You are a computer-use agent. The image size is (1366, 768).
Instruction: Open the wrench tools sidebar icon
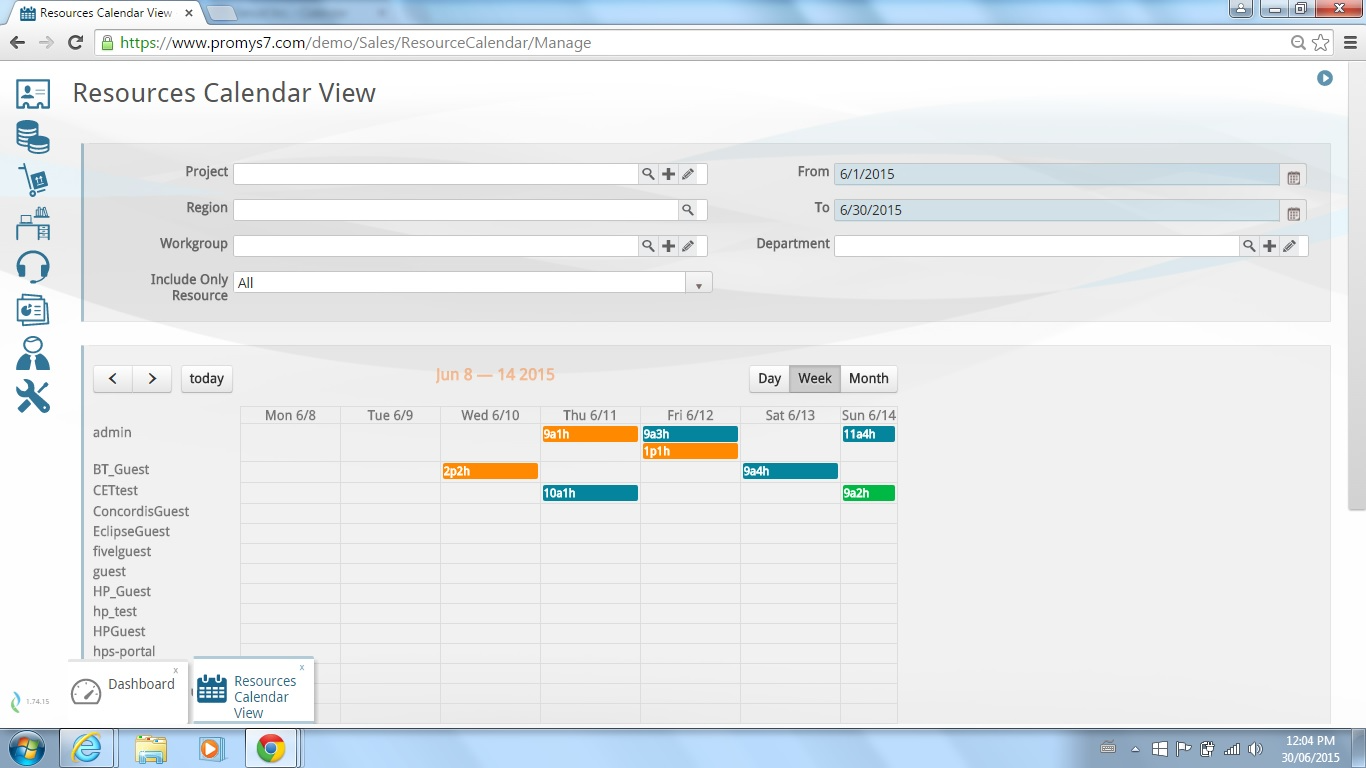tap(33, 397)
